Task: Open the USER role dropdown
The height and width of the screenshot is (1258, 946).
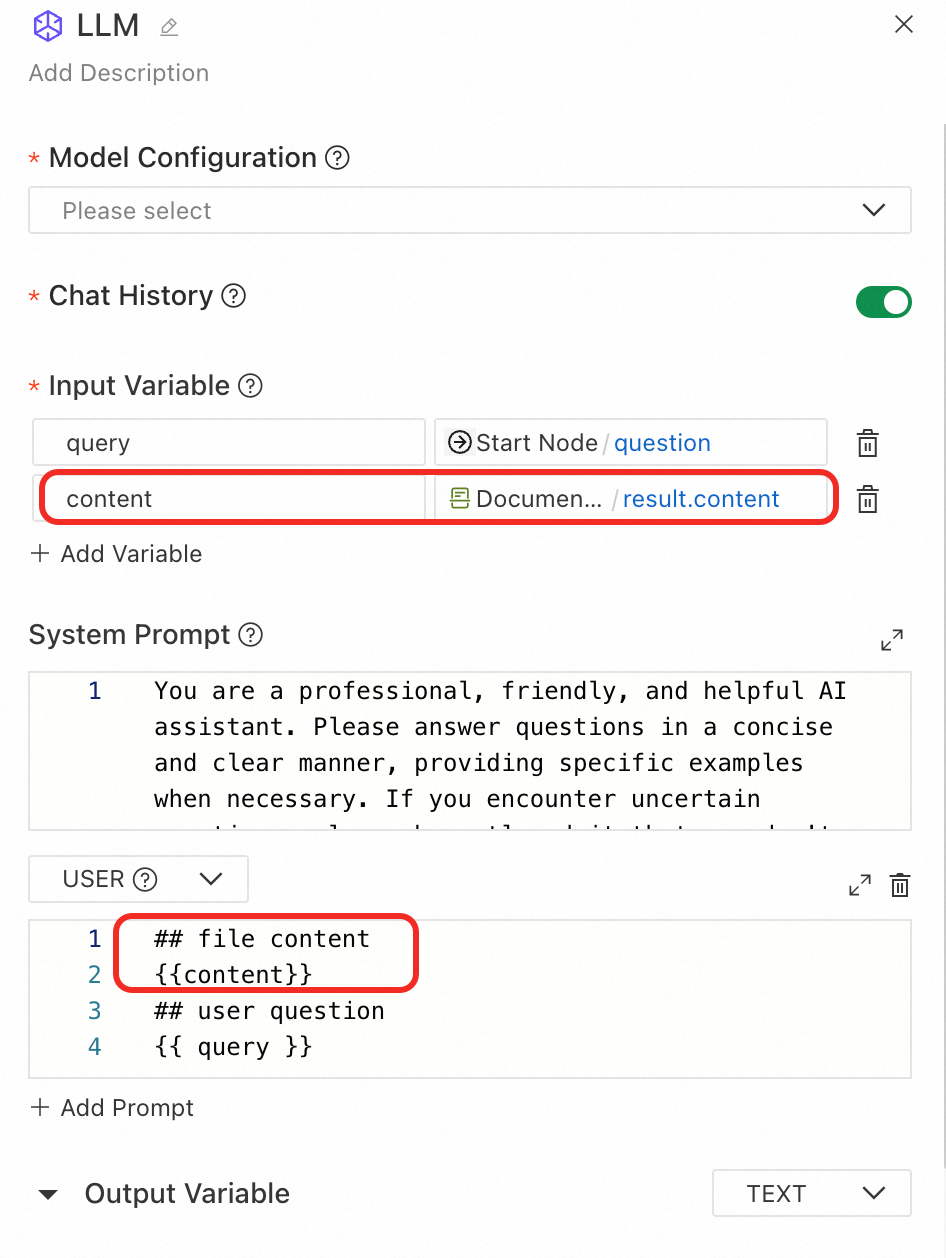Action: click(x=139, y=880)
